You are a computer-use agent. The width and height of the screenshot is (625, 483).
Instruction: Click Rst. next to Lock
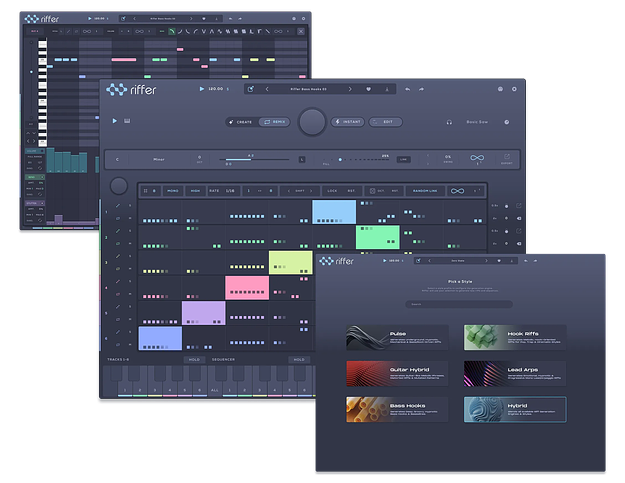coord(351,191)
